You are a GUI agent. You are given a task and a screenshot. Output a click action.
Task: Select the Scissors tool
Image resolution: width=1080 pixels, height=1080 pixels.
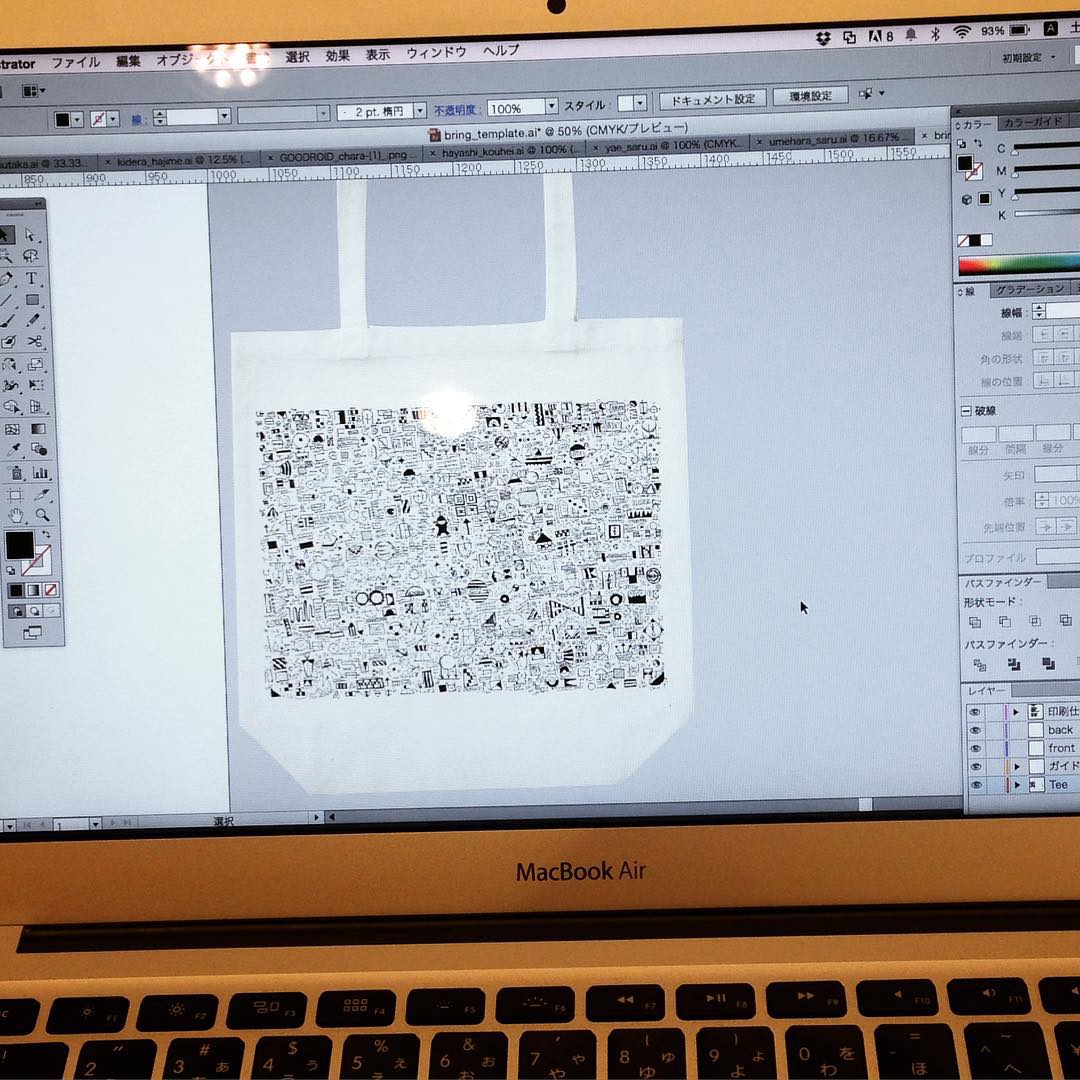[x=35, y=342]
